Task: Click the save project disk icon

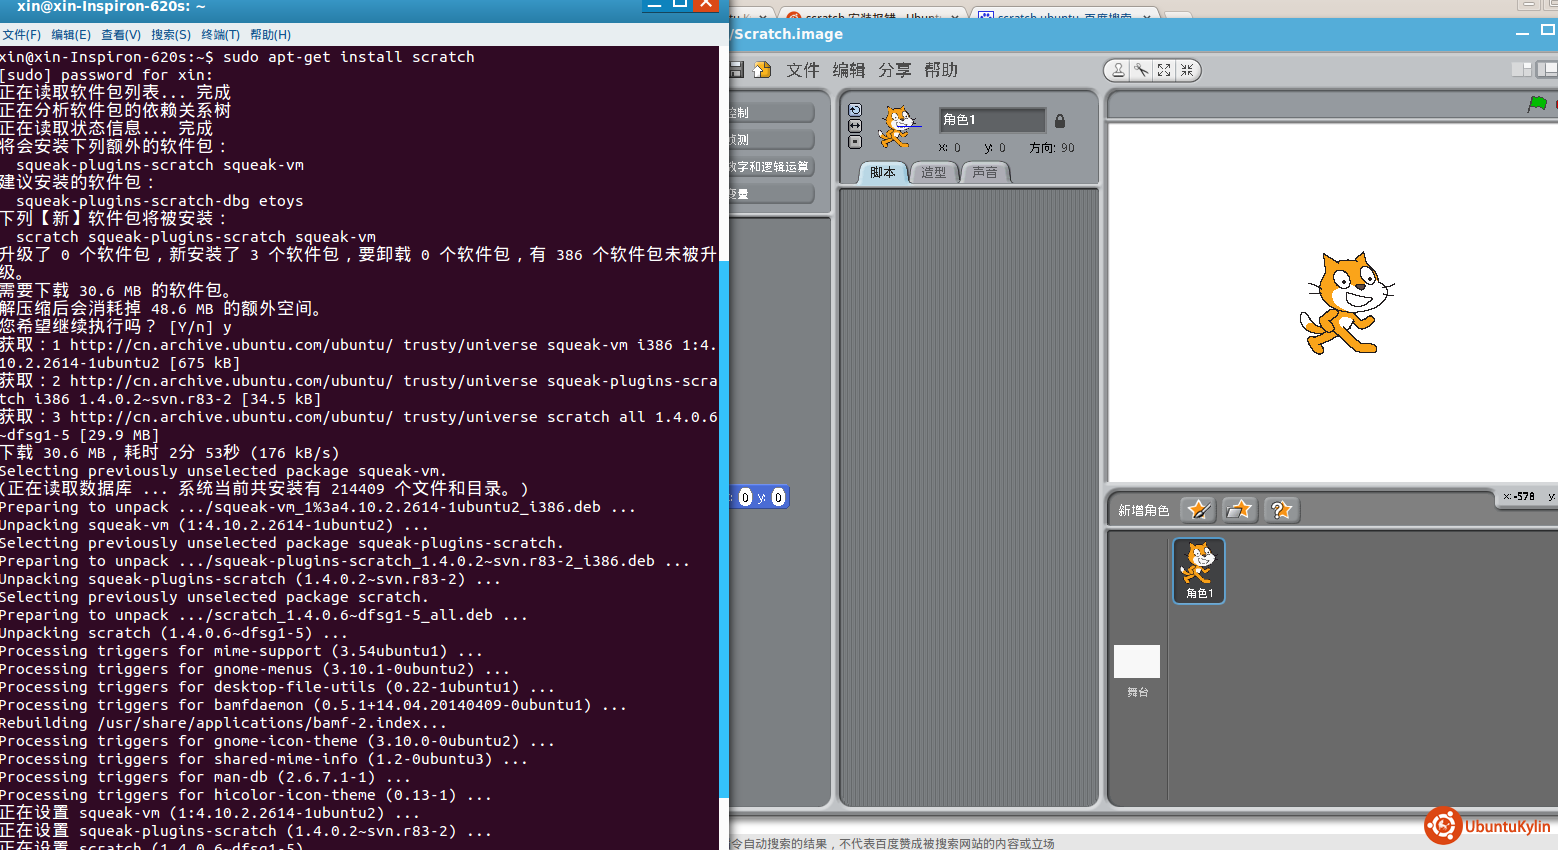Action: [x=737, y=70]
